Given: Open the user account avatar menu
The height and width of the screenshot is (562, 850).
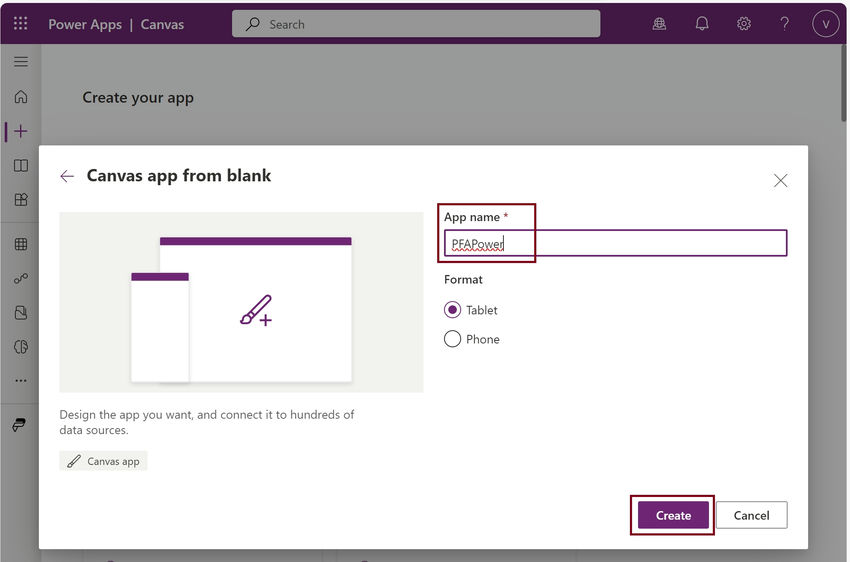Looking at the screenshot, I should 825,24.
